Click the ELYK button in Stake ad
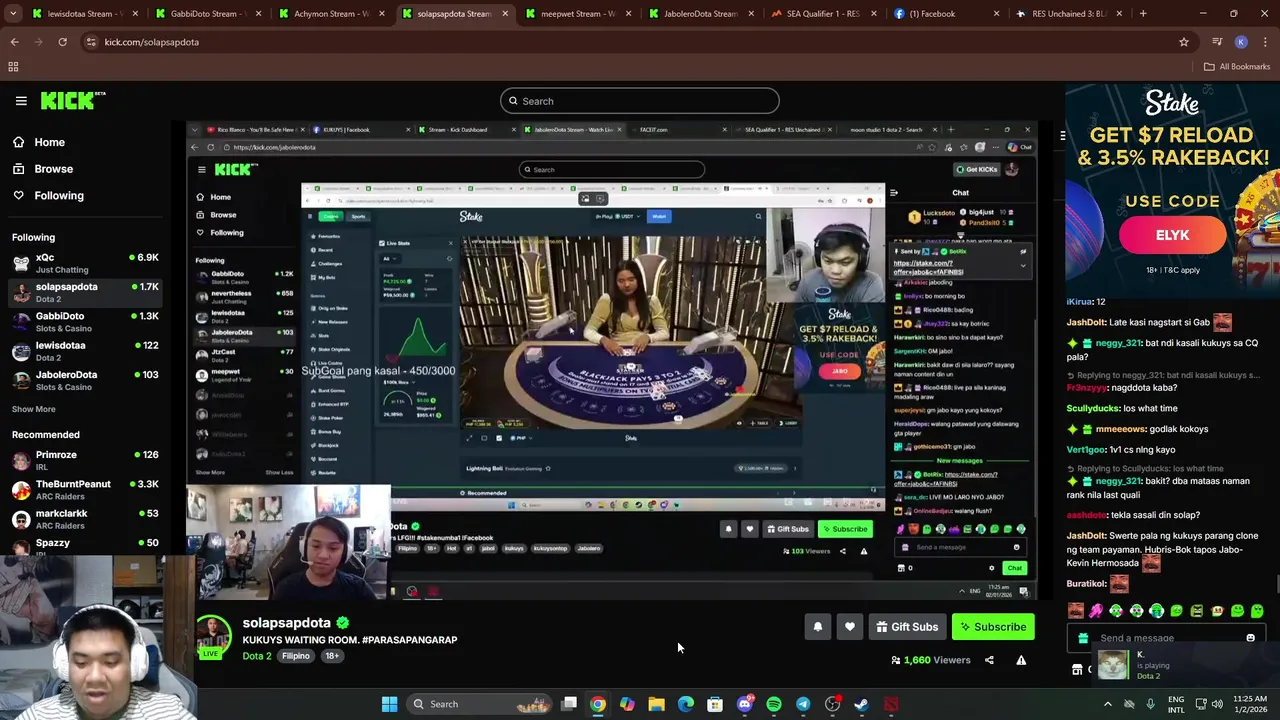The image size is (1280, 720). point(1172,235)
